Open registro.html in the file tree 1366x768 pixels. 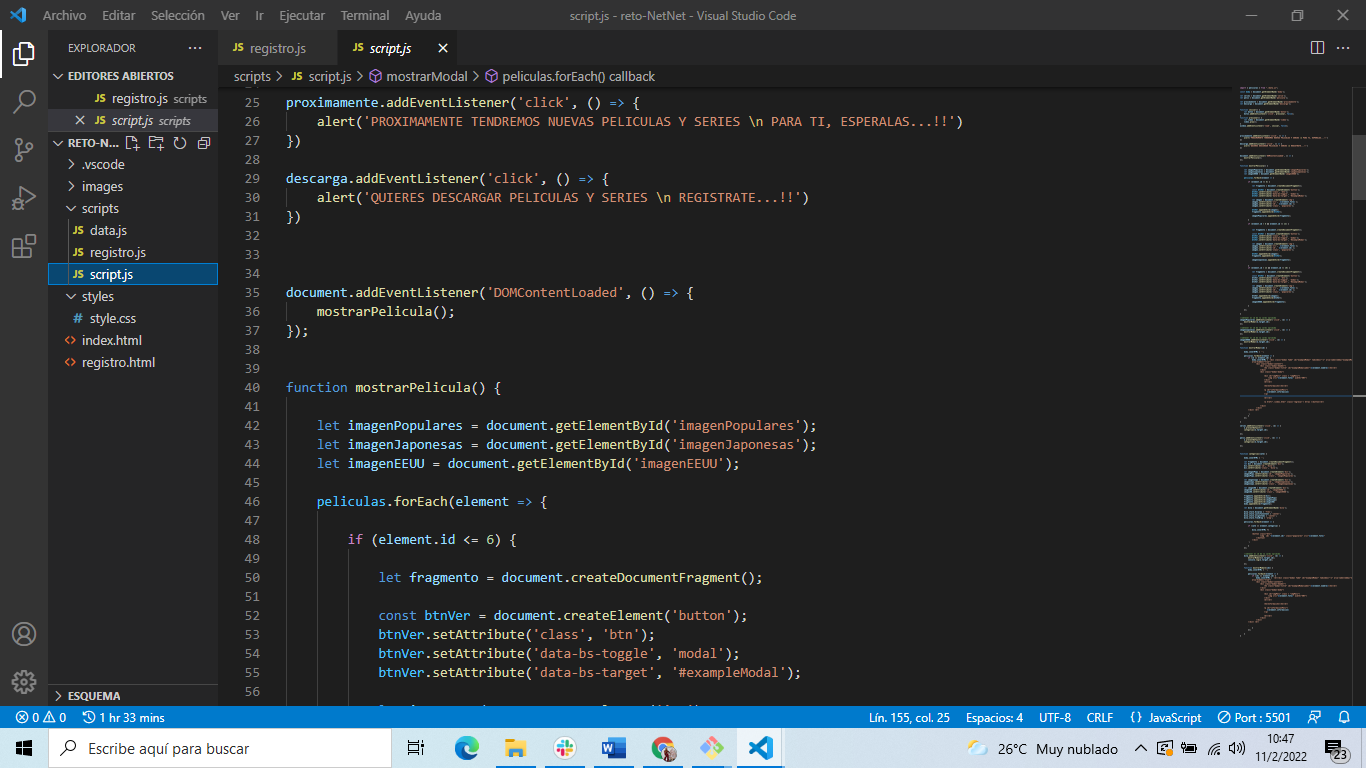[x=133, y=362]
